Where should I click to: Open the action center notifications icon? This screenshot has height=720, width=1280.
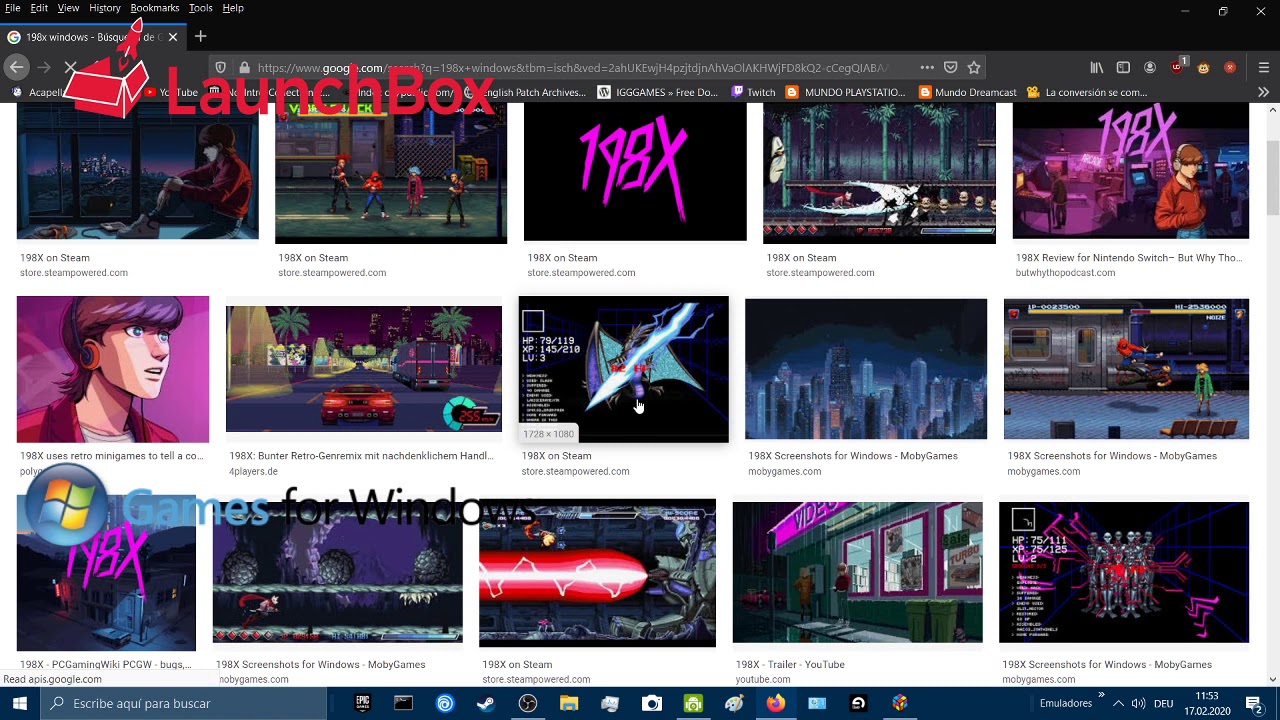pos(1253,703)
